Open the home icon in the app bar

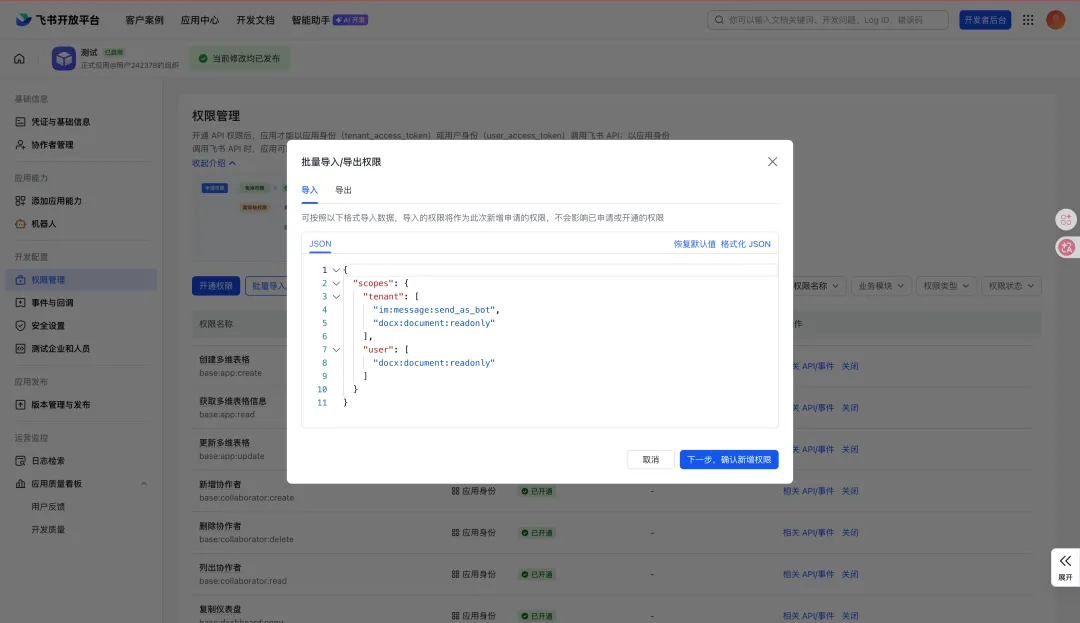[19, 59]
